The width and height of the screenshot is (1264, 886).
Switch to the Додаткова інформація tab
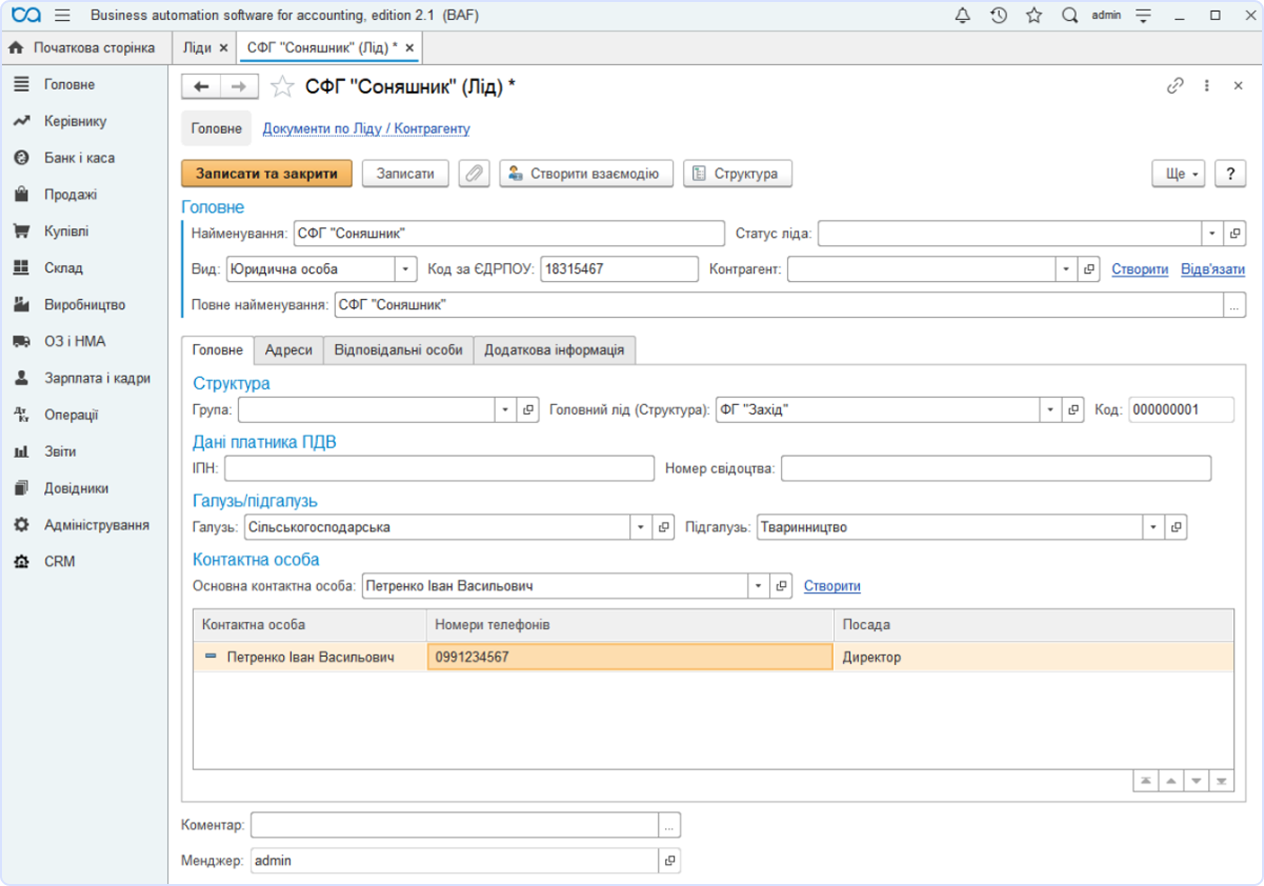tap(554, 350)
